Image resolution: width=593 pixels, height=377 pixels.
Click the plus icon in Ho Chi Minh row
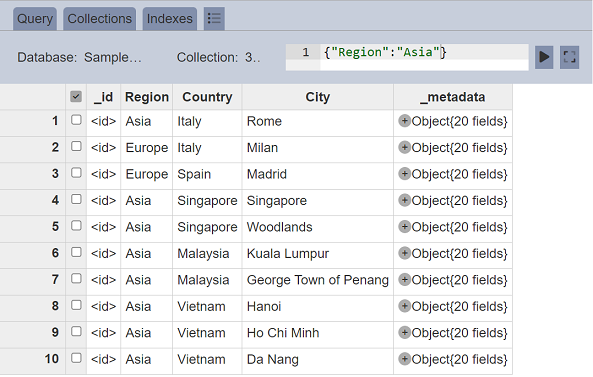(x=404, y=333)
